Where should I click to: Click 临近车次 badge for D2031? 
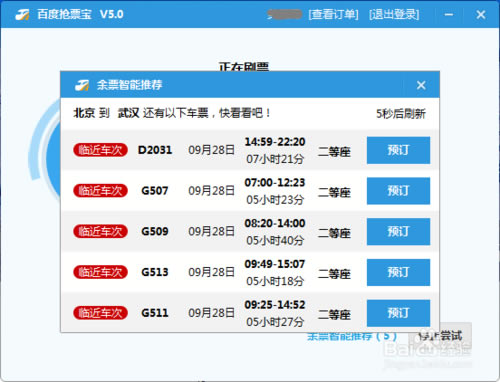[100, 150]
